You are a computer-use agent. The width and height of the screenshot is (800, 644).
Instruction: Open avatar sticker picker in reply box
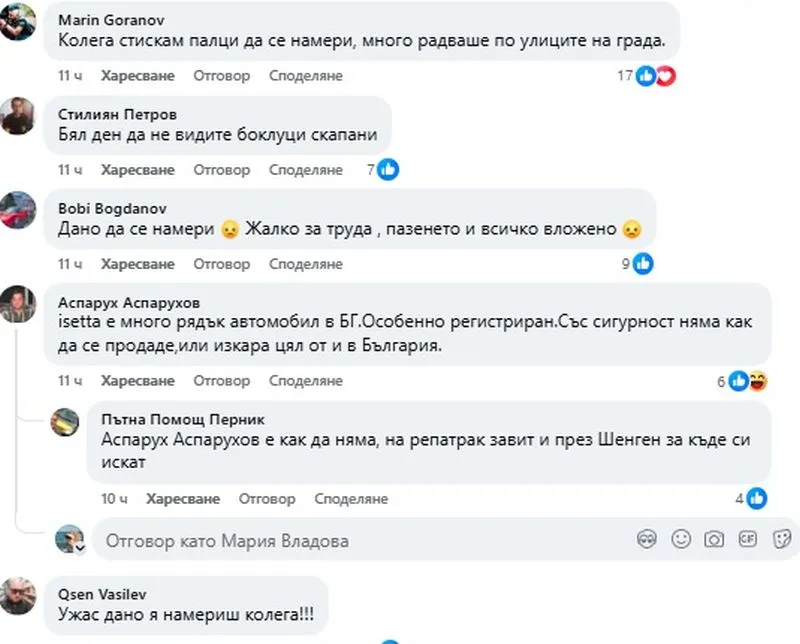(647, 540)
